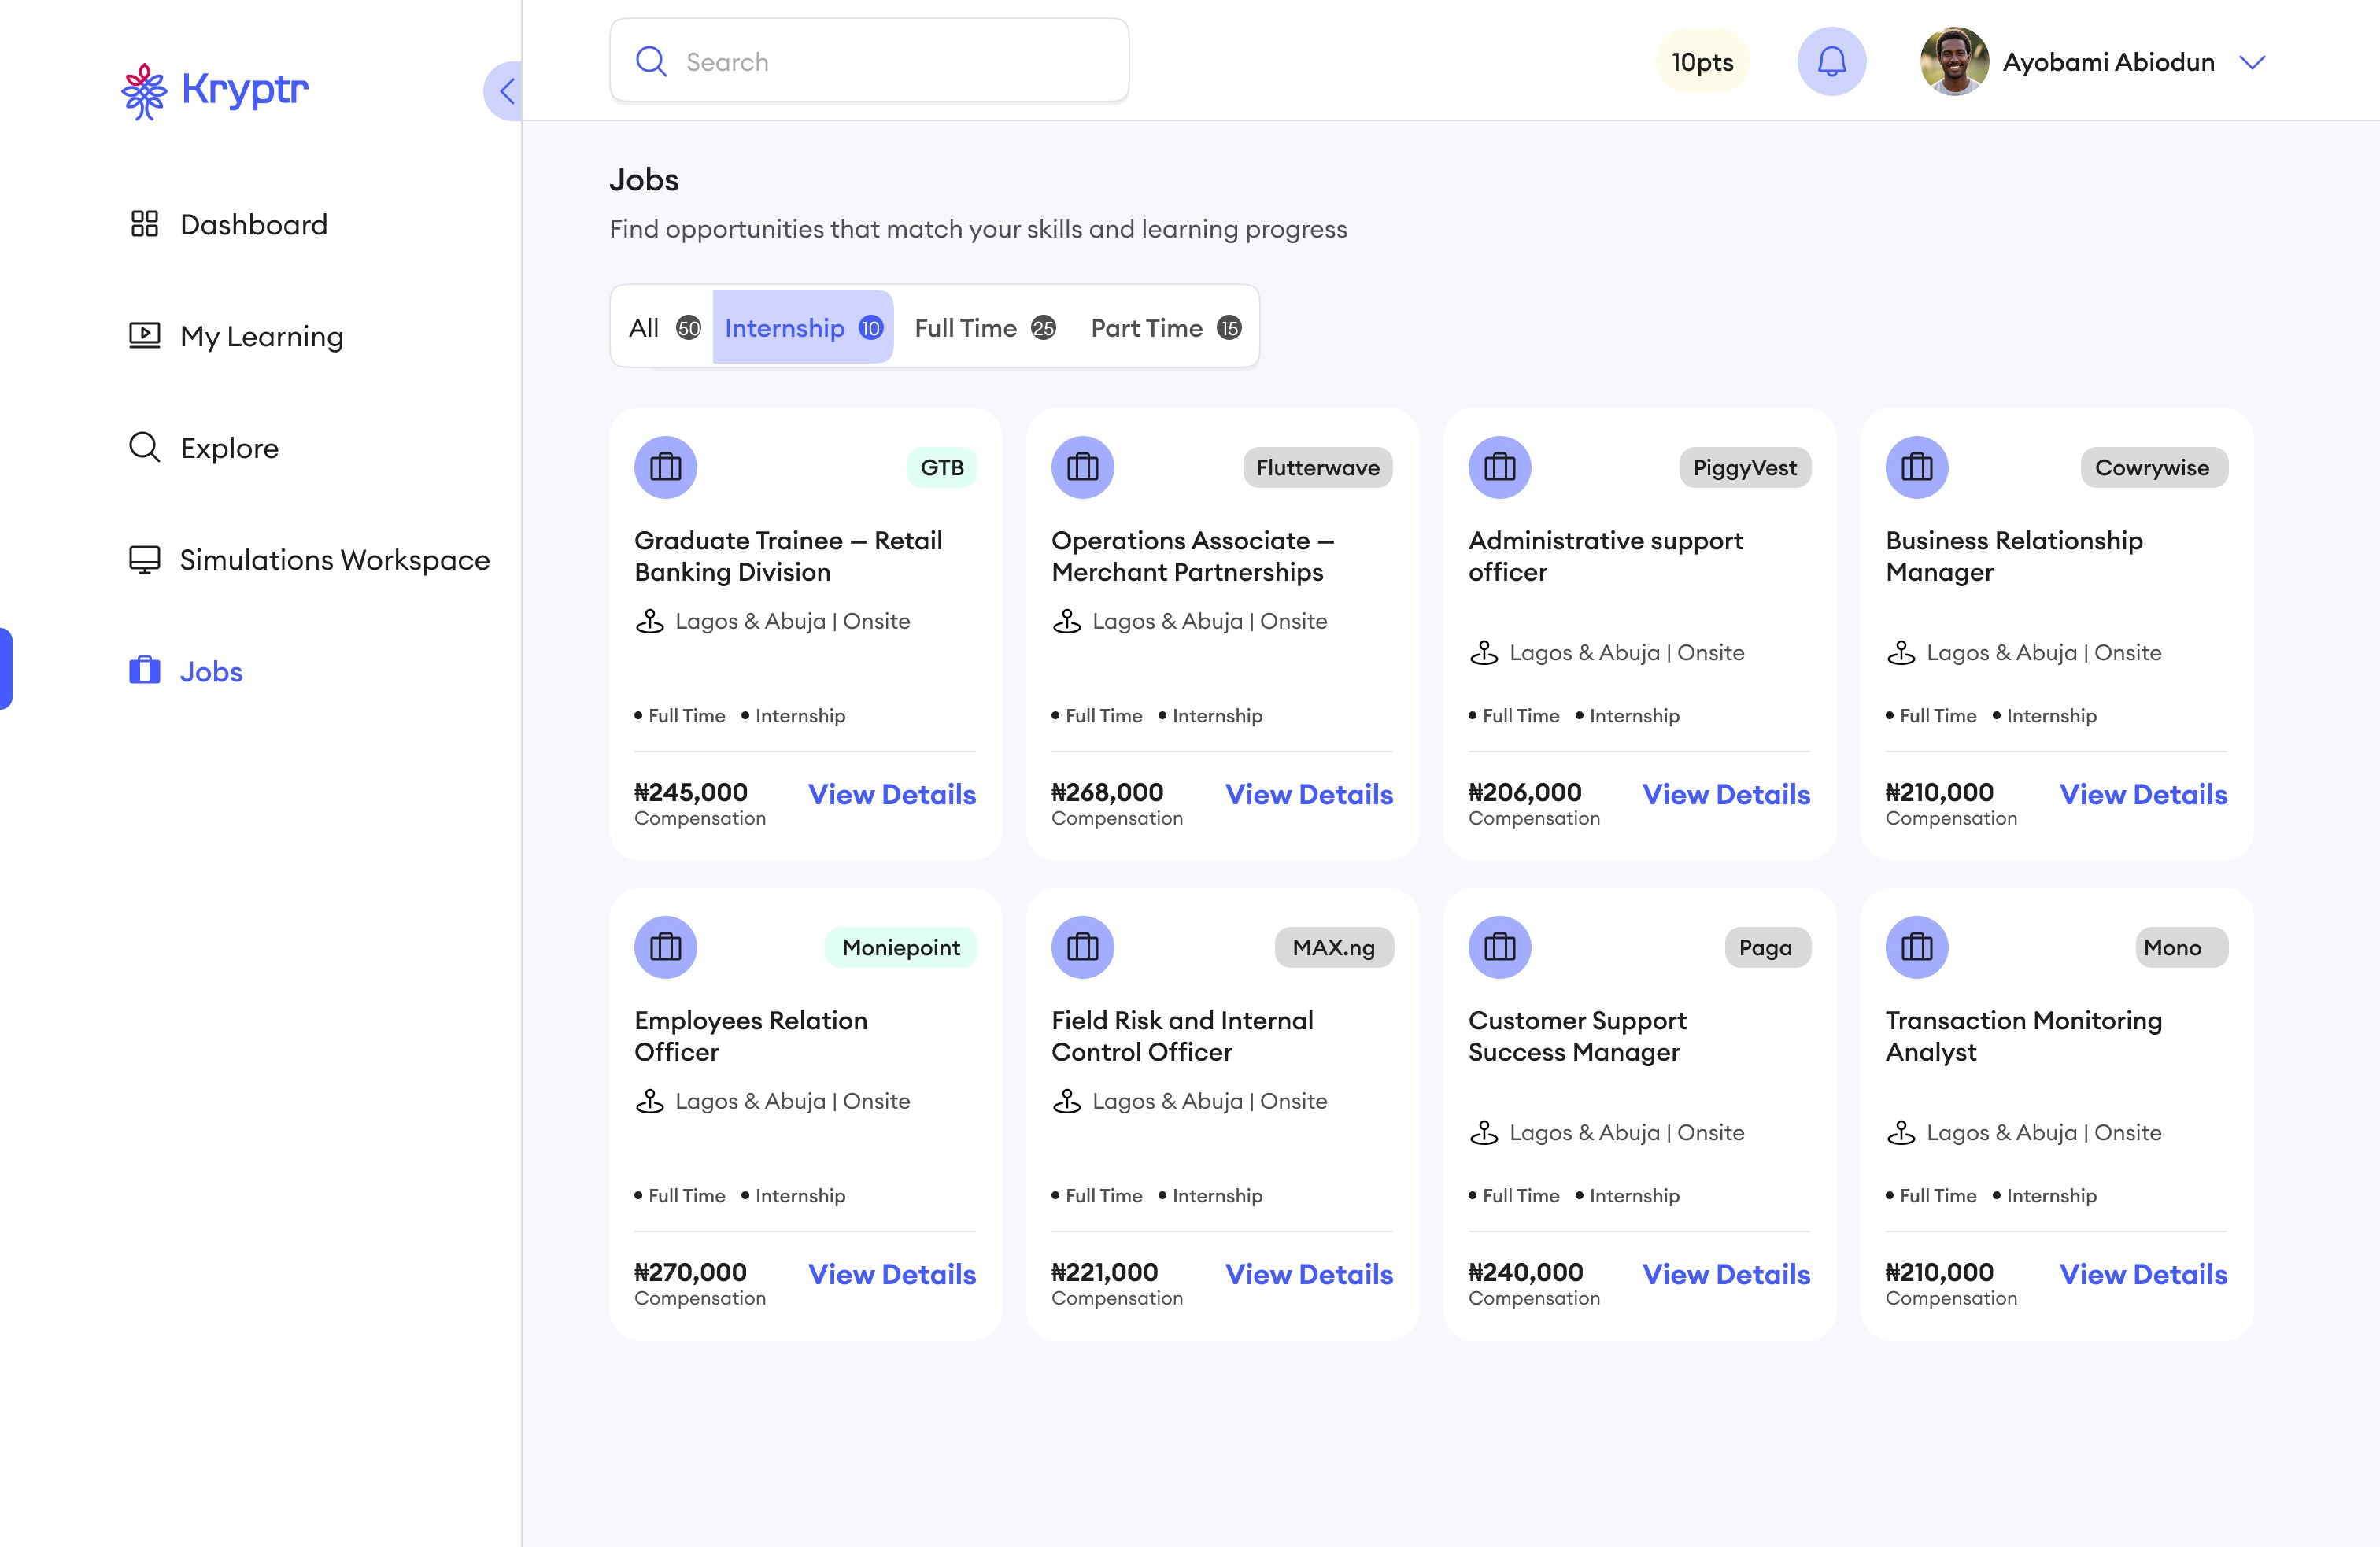Click location pin icon on MAX.ng card
The image size is (2380, 1547).
[x=1067, y=1101]
